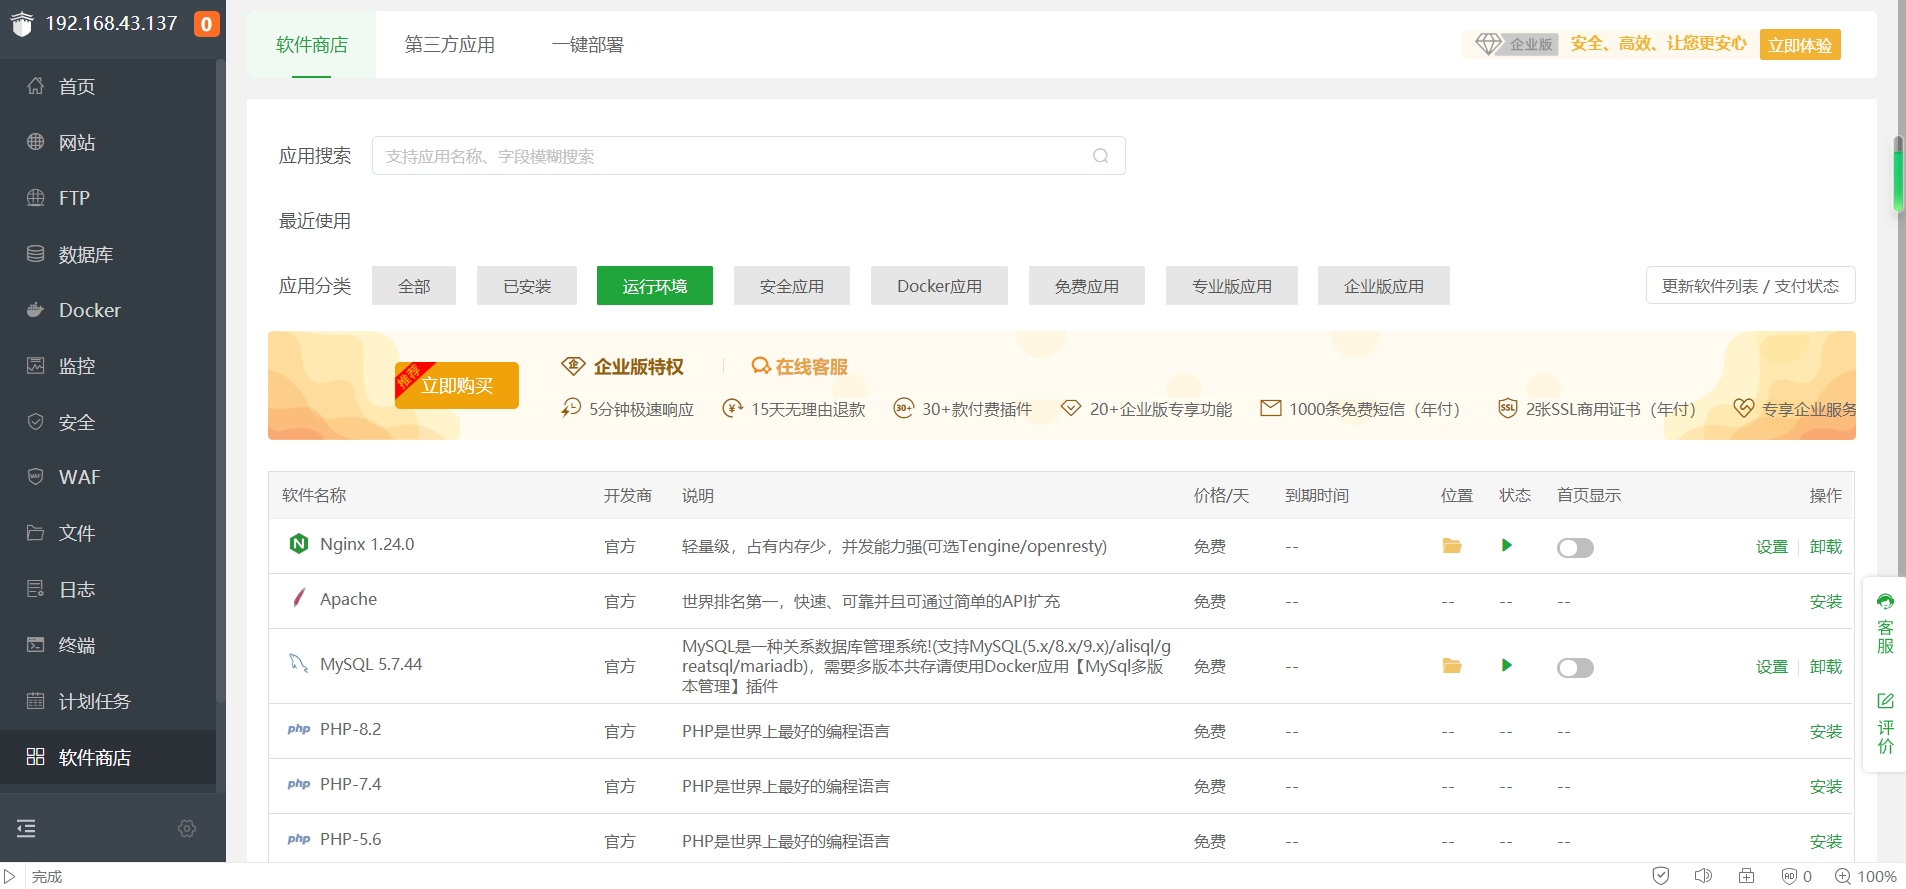Viewport: 1906px width, 889px height.
Task: Click the 立即购买 banner button
Action: click(x=457, y=386)
